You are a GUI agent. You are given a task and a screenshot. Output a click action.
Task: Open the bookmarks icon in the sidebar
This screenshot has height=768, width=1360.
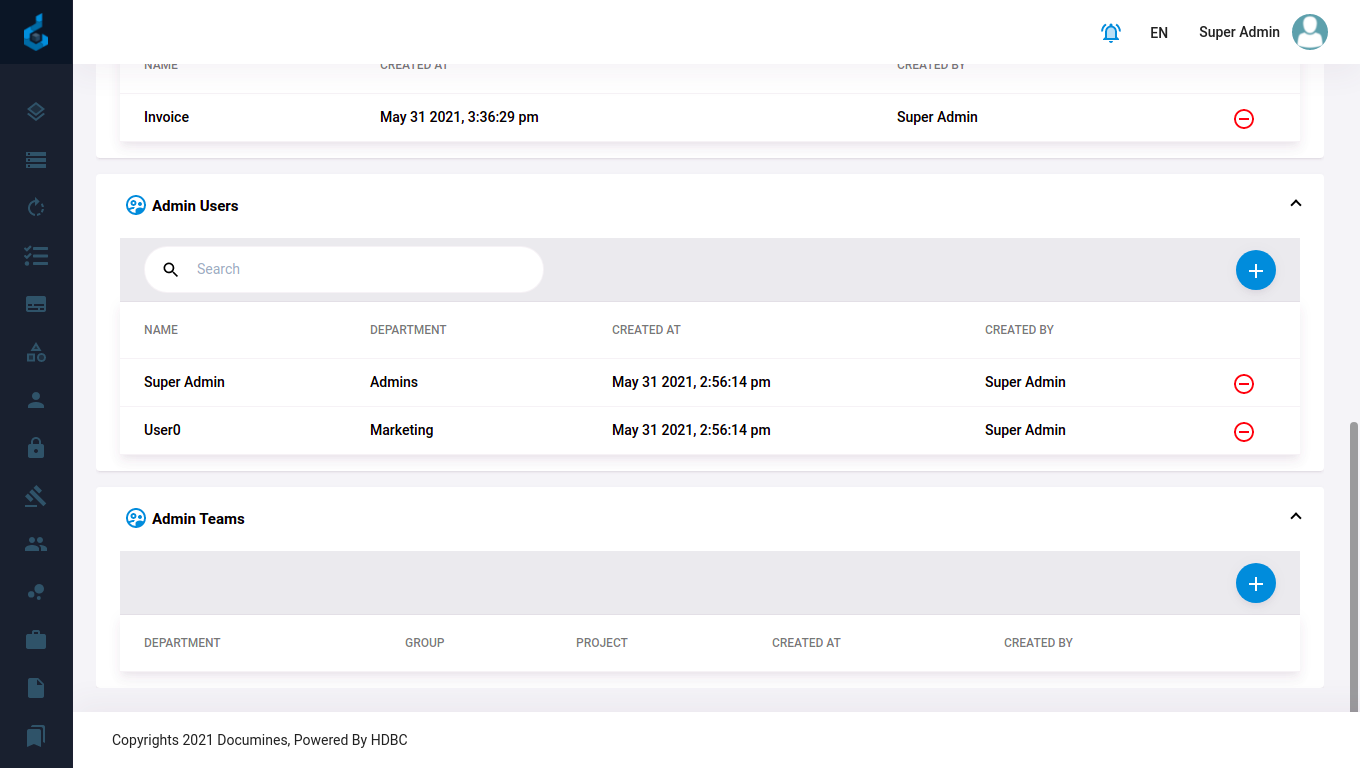point(36,736)
